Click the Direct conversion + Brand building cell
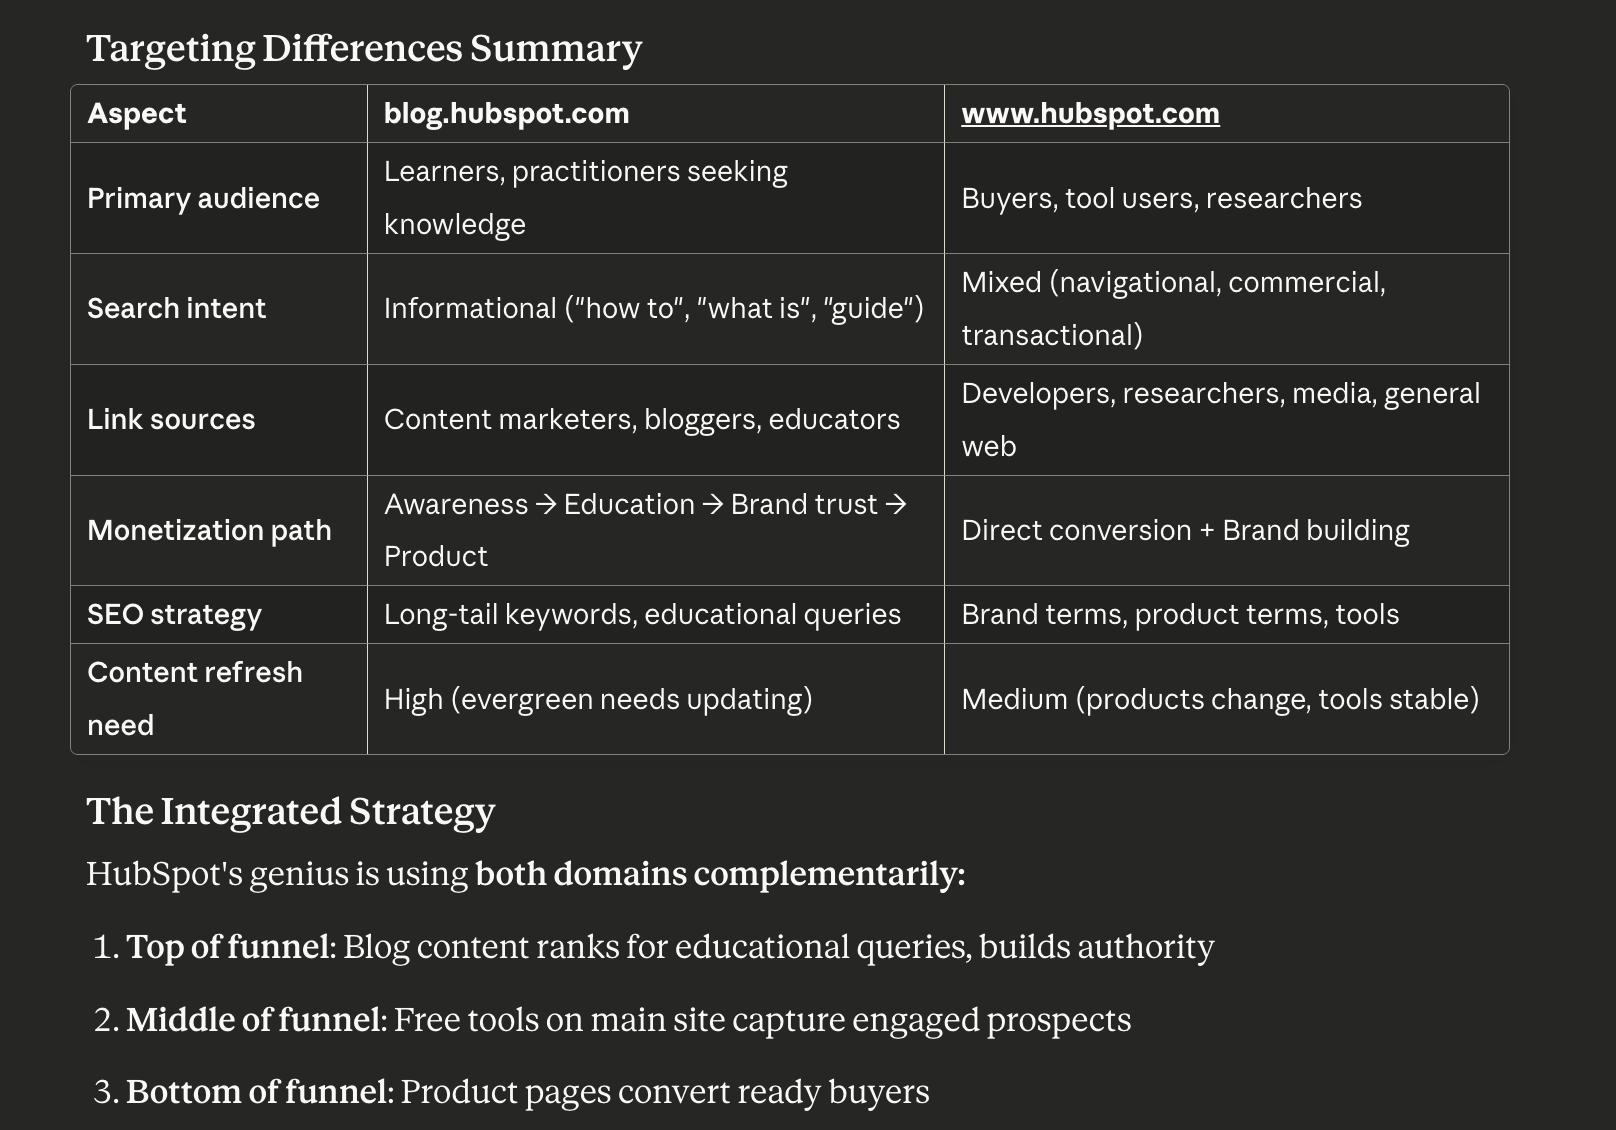This screenshot has width=1616, height=1130. point(1185,530)
